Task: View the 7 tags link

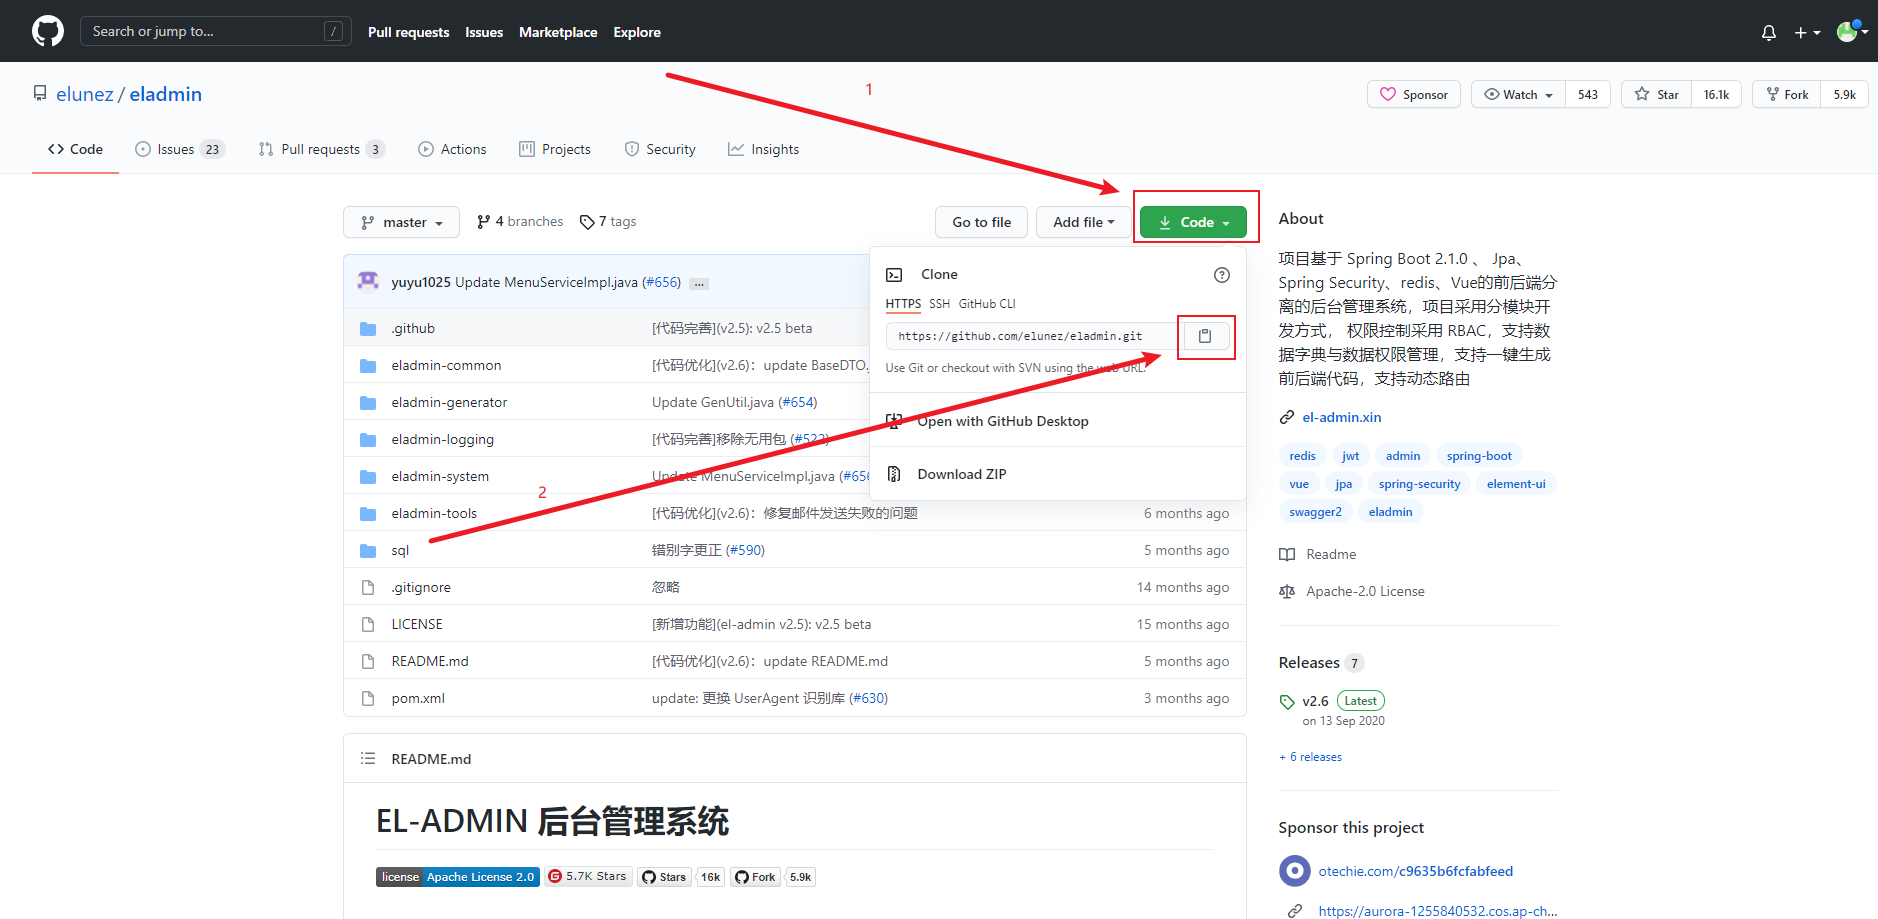Action: (x=608, y=221)
